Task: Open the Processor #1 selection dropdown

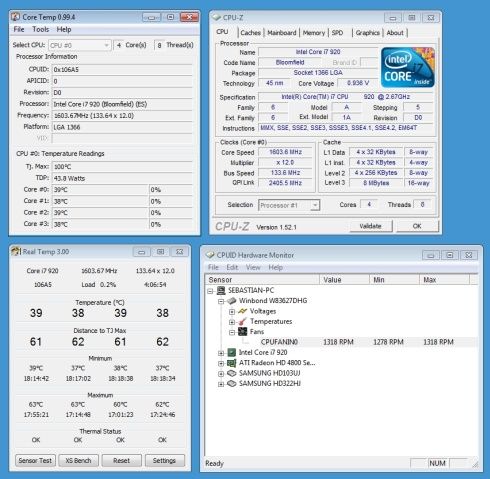Action: tap(289, 205)
